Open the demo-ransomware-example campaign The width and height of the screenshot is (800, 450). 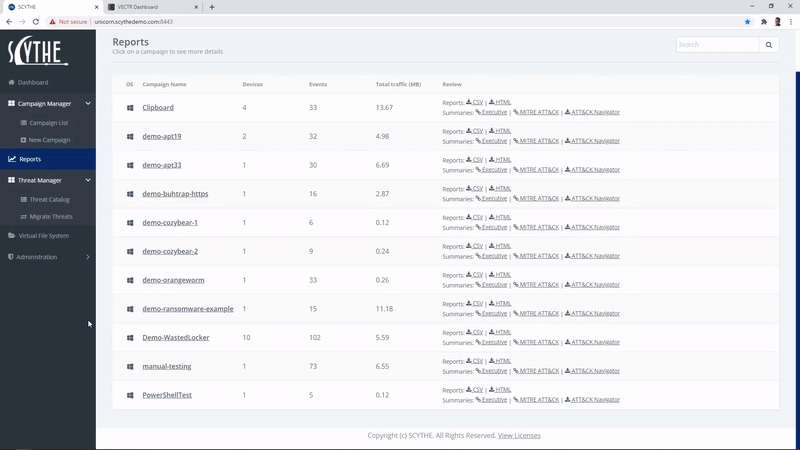point(188,309)
